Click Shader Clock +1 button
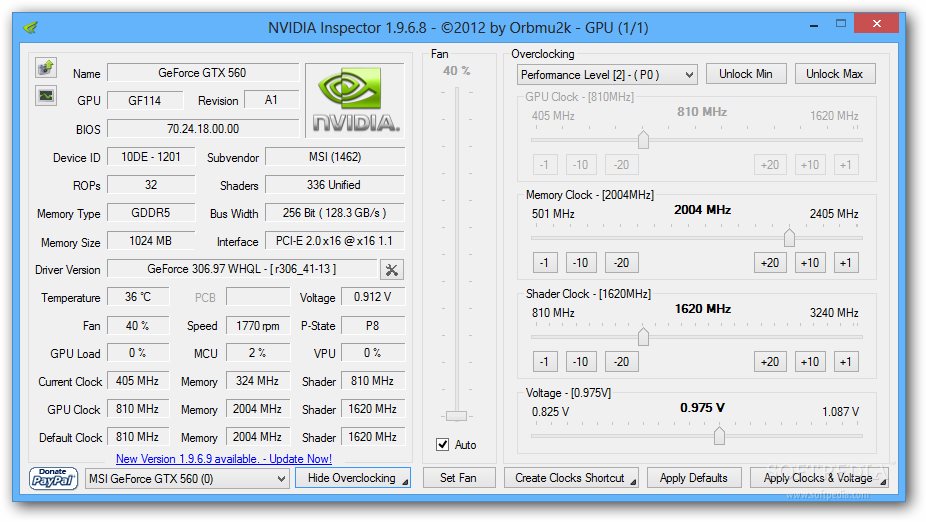The height and width of the screenshot is (522, 926). 846,361
